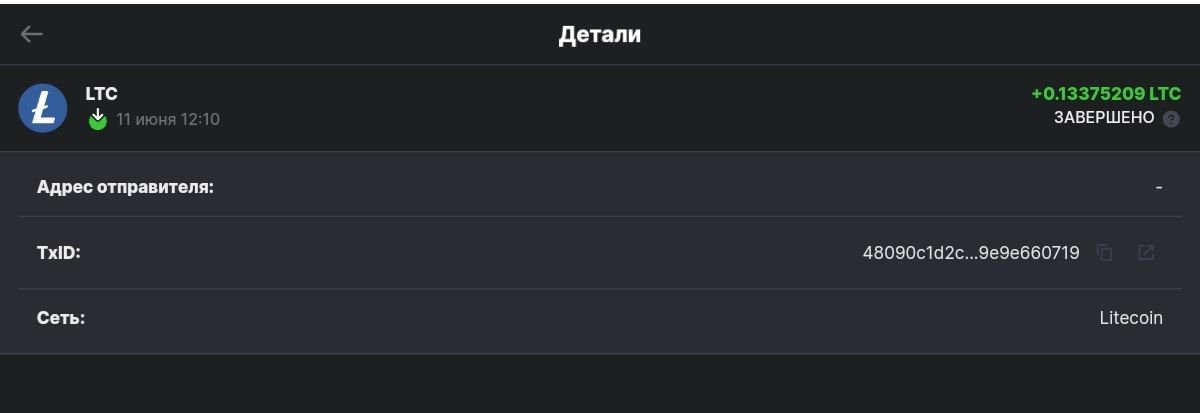This screenshot has height=413, width=1200.
Task: Click the green deposit arrow icon
Action: pyautogui.click(x=97, y=120)
